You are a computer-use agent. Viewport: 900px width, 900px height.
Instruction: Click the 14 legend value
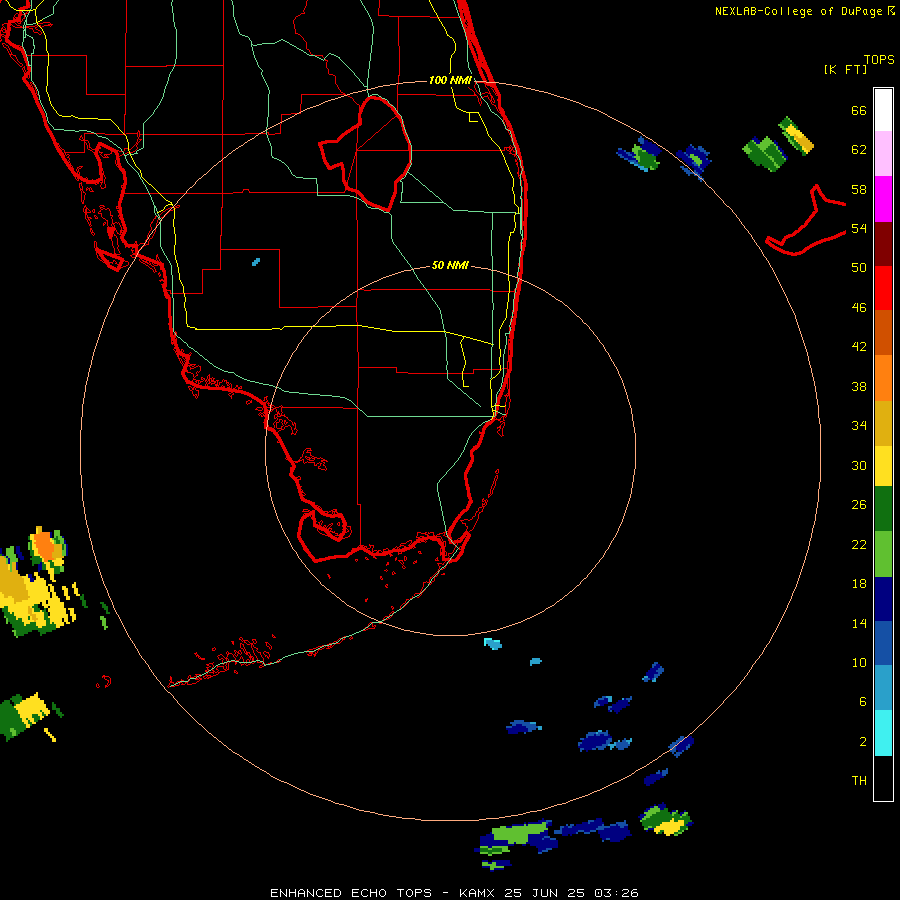pos(859,623)
